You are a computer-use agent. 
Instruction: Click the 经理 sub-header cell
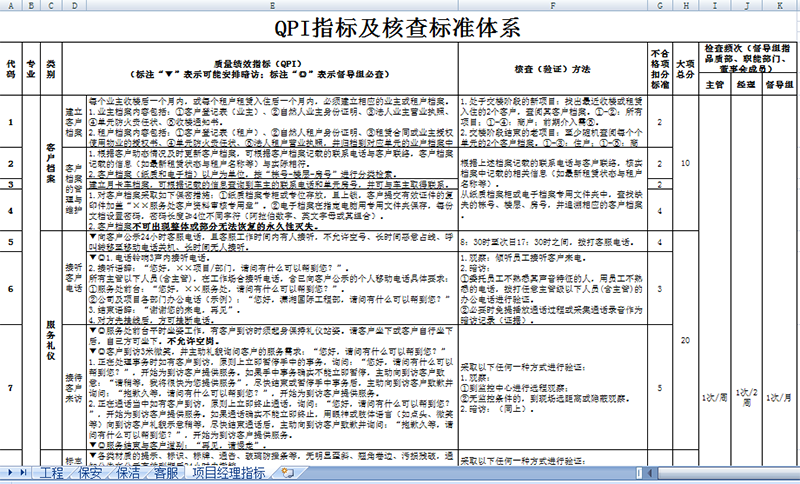[746, 85]
